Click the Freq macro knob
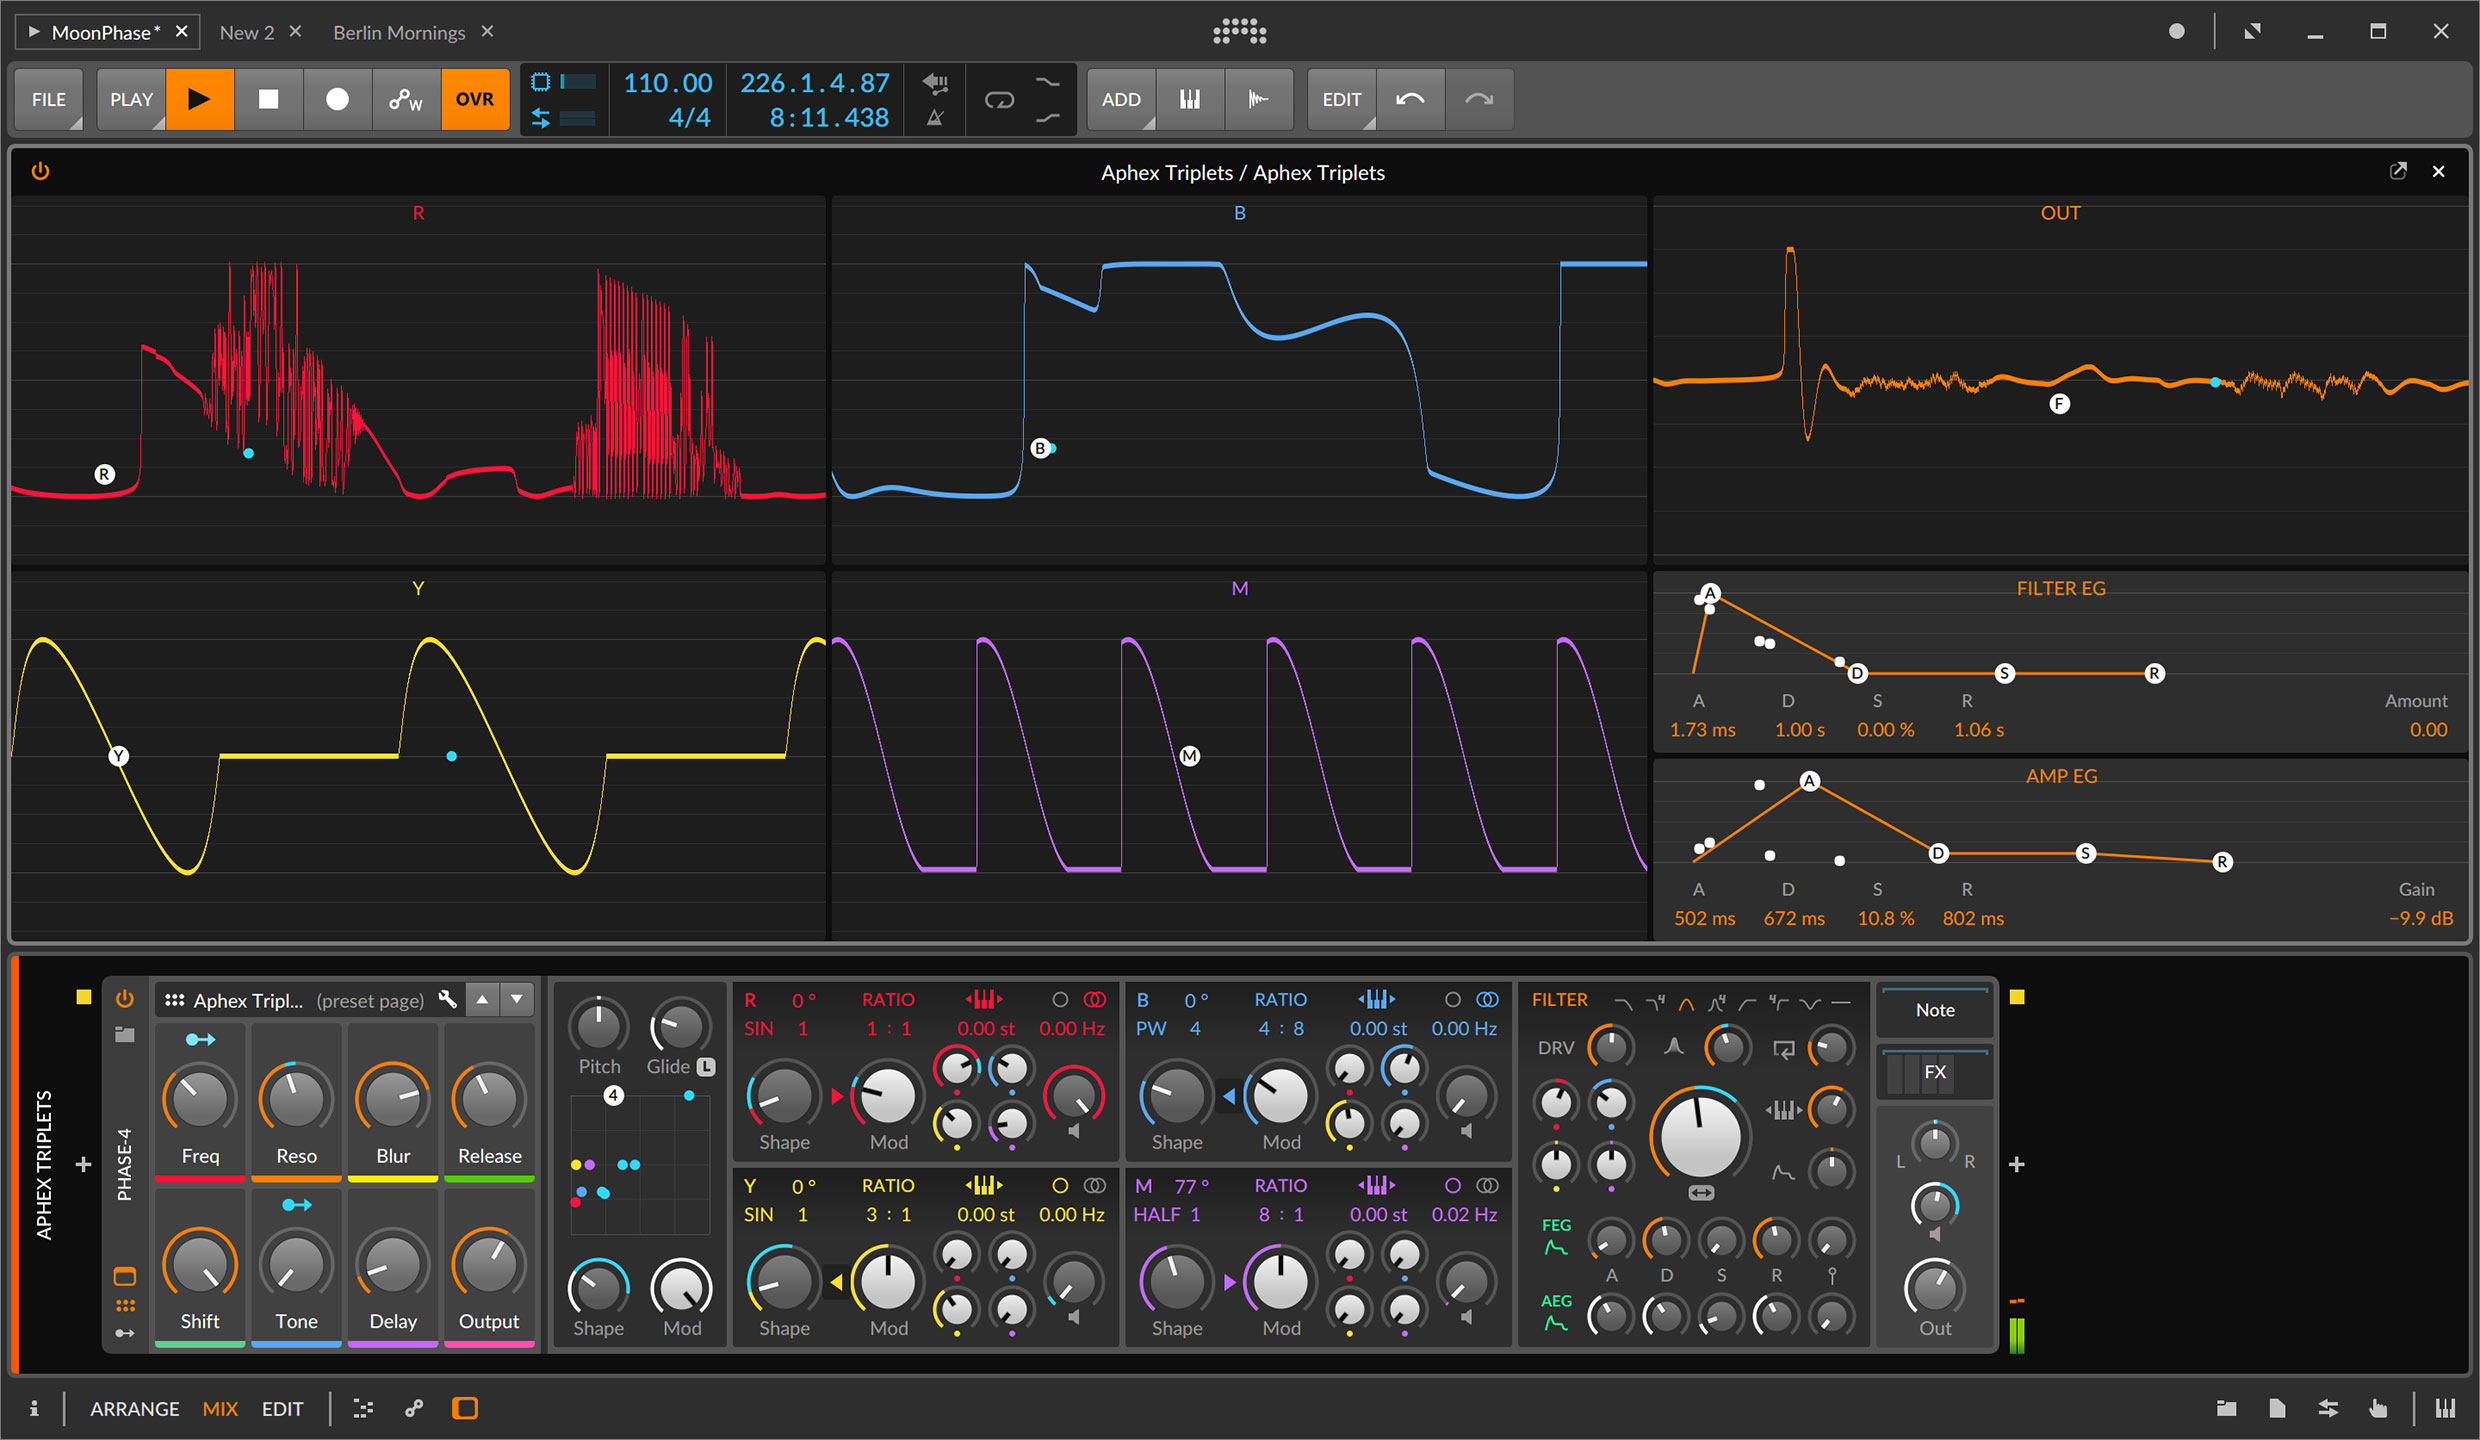The height and width of the screenshot is (1440, 2480). [199, 1100]
